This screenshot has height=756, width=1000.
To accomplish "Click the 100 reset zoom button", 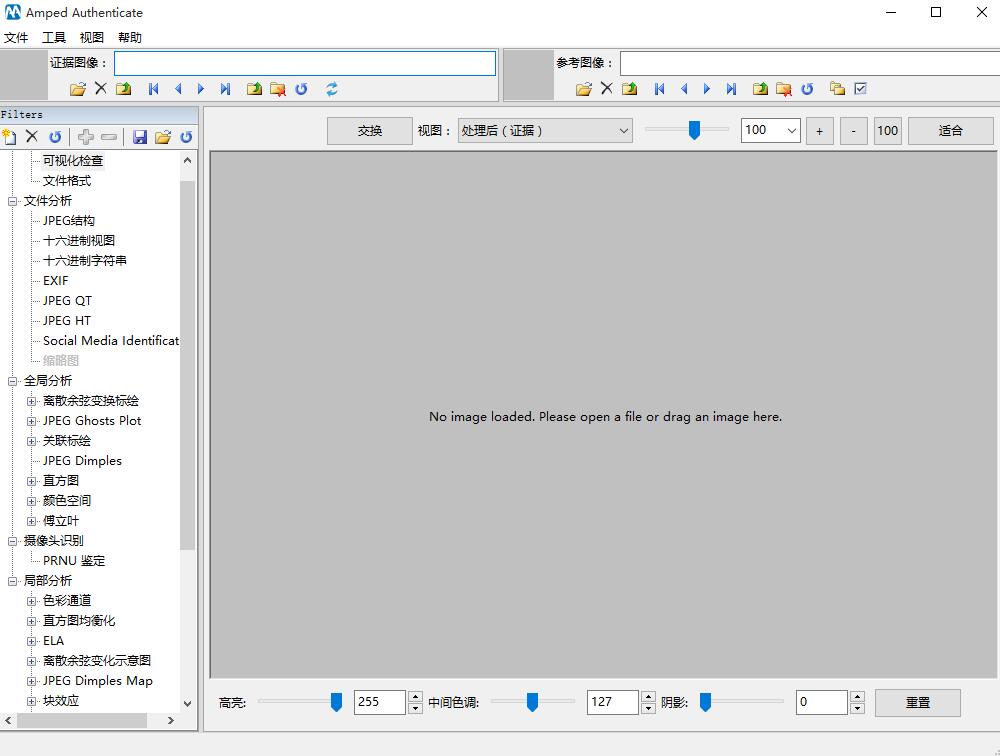I will pyautogui.click(x=887, y=131).
